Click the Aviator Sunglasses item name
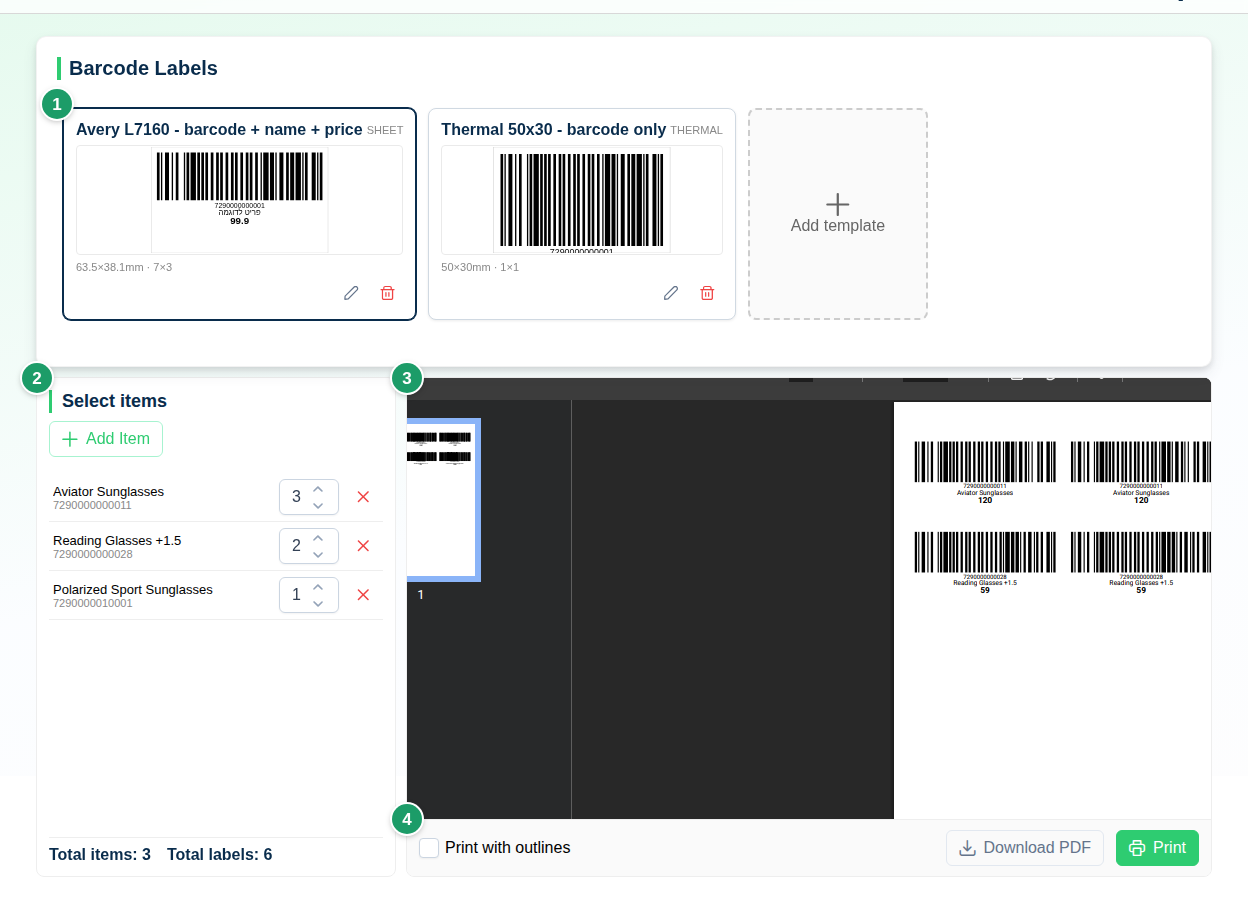 click(108, 491)
